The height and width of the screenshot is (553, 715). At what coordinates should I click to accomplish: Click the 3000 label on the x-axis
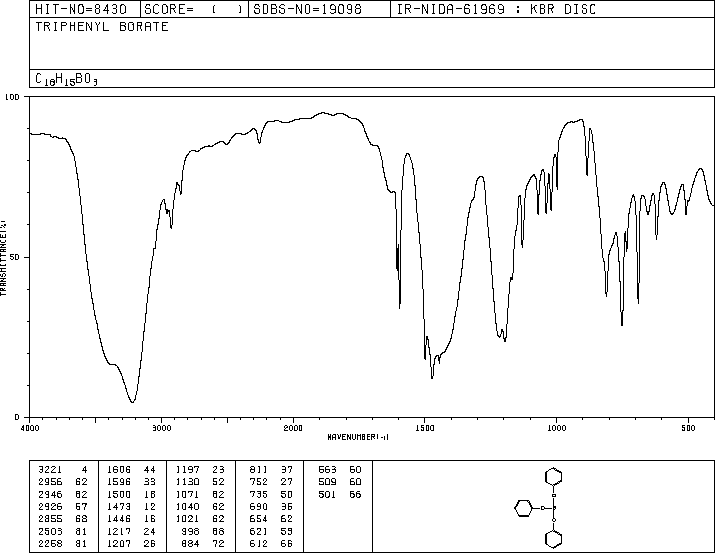pos(161,428)
